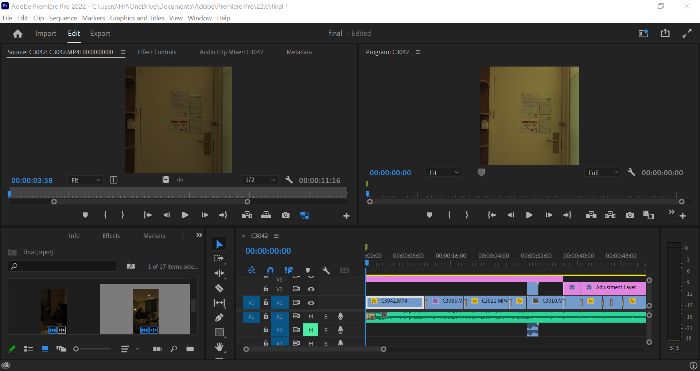Screen dimensions: 700x371
Task: Toggle Linked Selection in timeline header
Action: point(289,270)
